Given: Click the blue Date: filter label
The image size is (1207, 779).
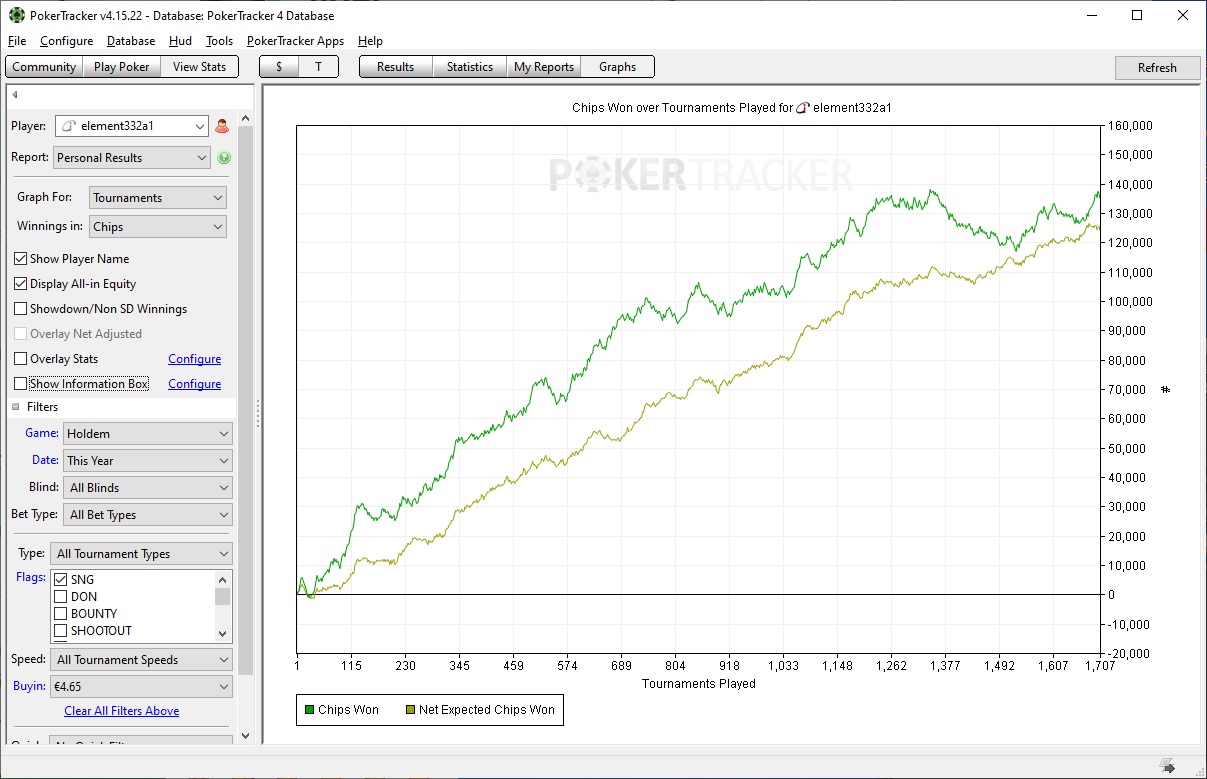Looking at the screenshot, I should pyautogui.click(x=45, y=460).
